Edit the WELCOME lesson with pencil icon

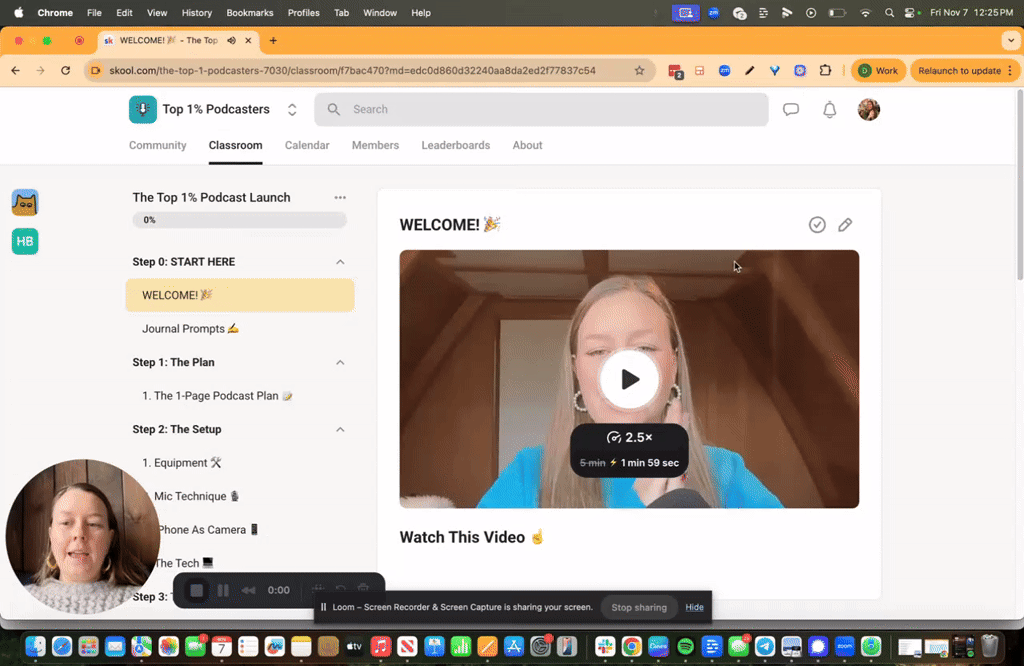[x=845, y=225]
